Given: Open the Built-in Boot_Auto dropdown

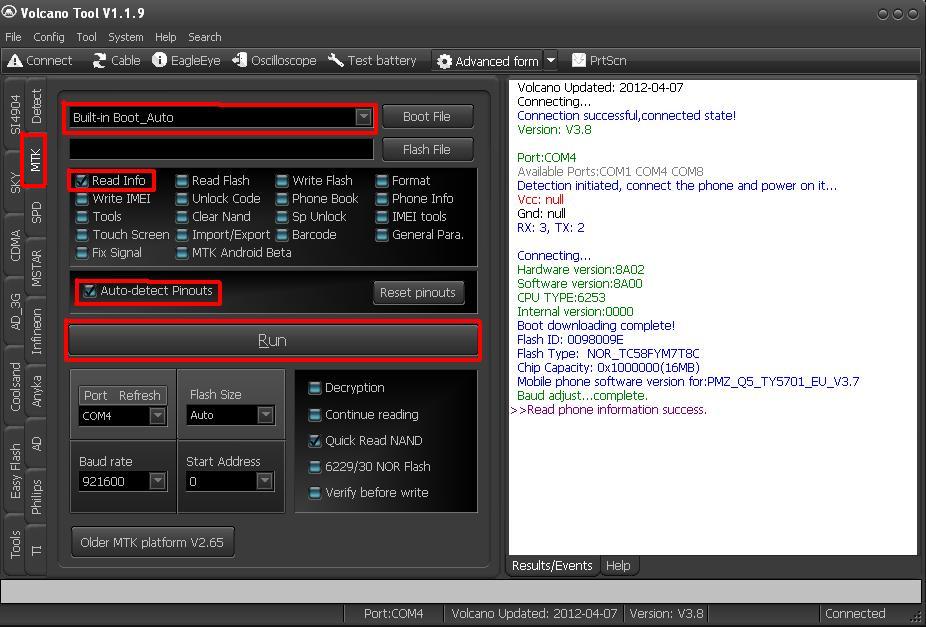Looking at the screenshot, I should [x=363, y=117].
